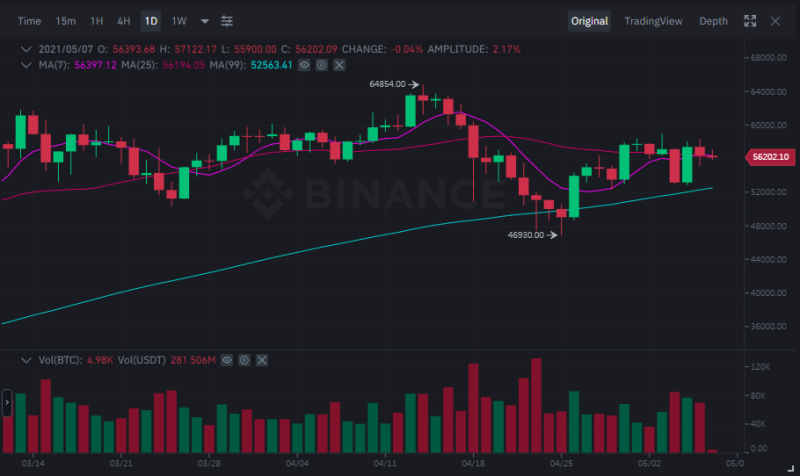The image size is (800, 476).
Task: Click the MA(25) value 56194.05
Action: [184, 65]
